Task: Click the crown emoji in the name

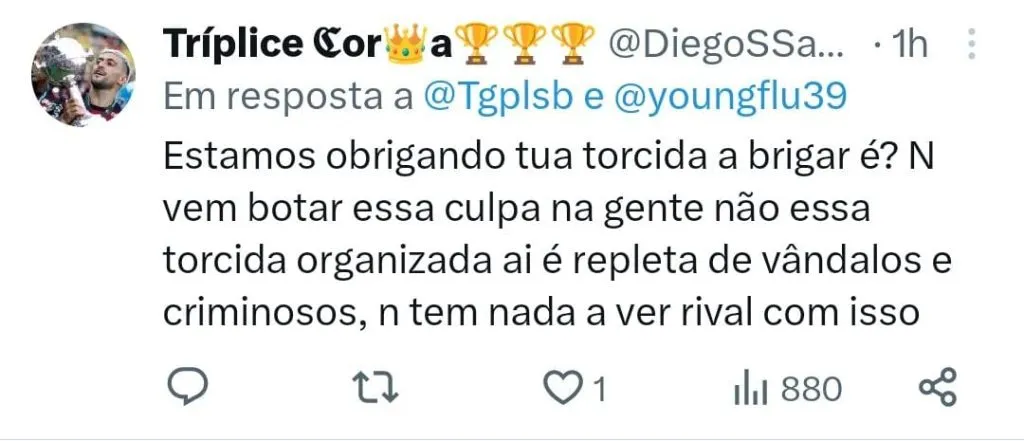Action: (x=407, y=42)
